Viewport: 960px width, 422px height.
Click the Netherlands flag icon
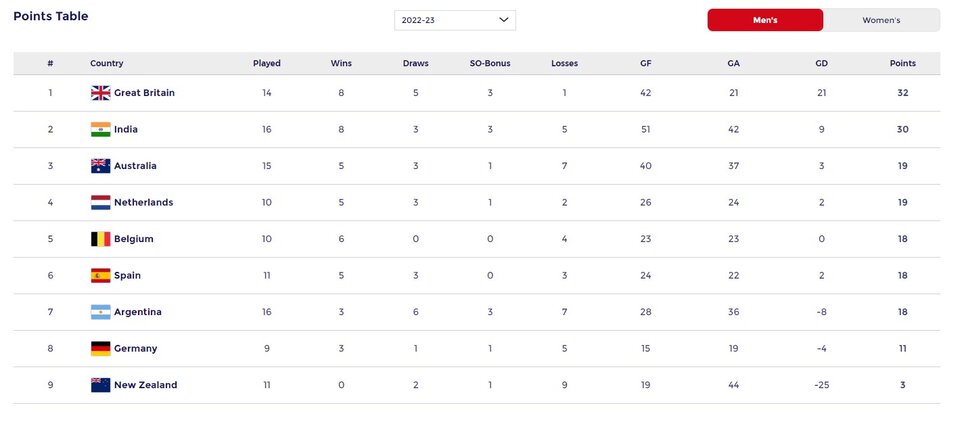click(x=100, y=203)
